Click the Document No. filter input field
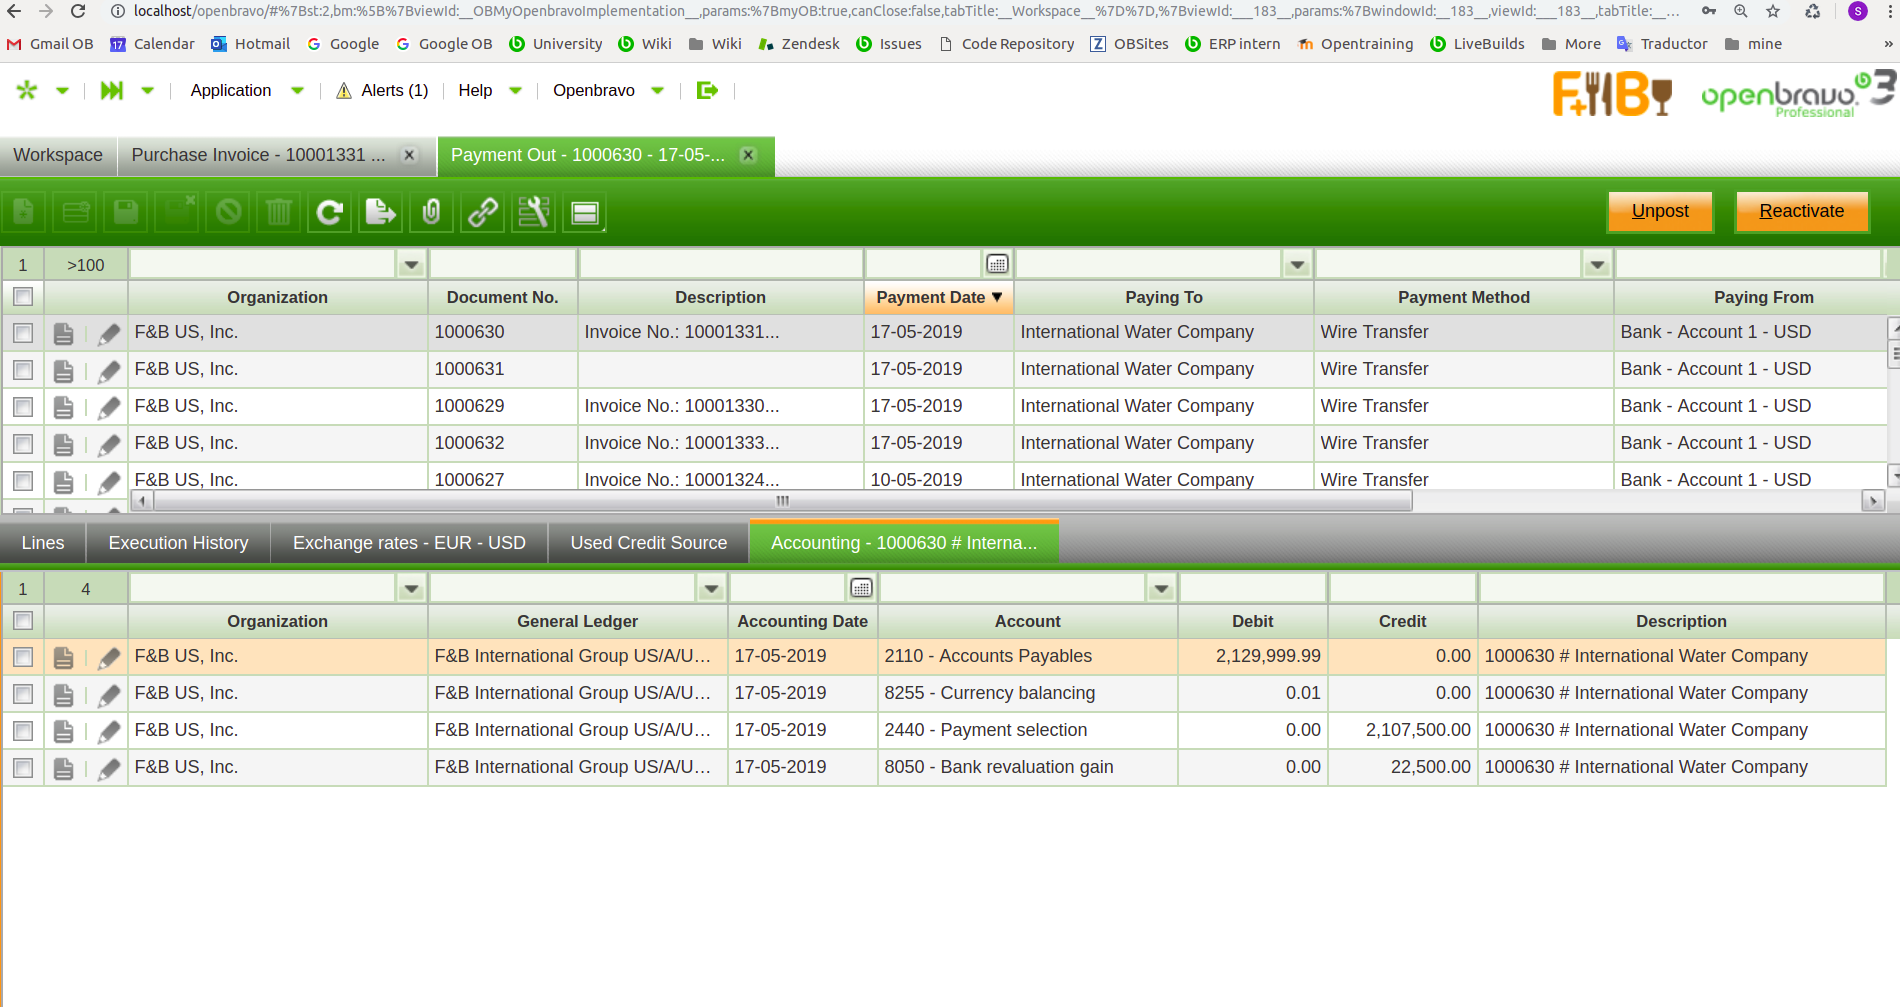 point(502,265)
